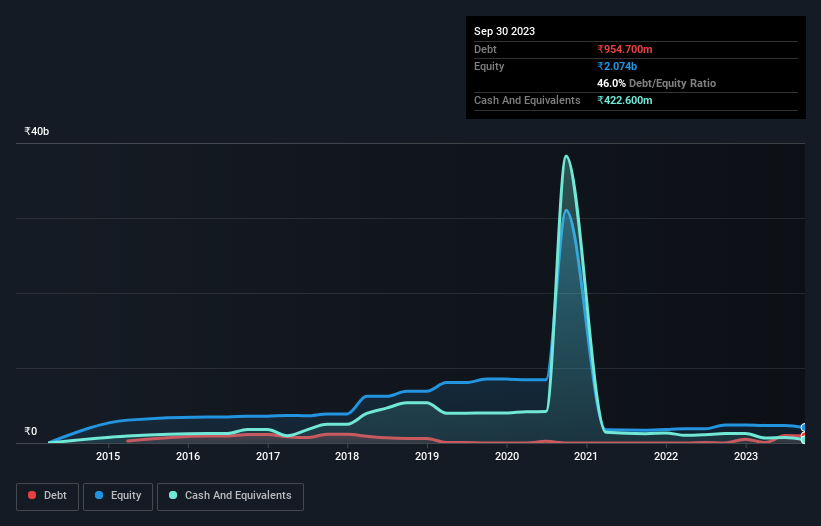Click the 2015 x-axis label
The width and height of the screenshot is (821, 526).
click(108, 456)
